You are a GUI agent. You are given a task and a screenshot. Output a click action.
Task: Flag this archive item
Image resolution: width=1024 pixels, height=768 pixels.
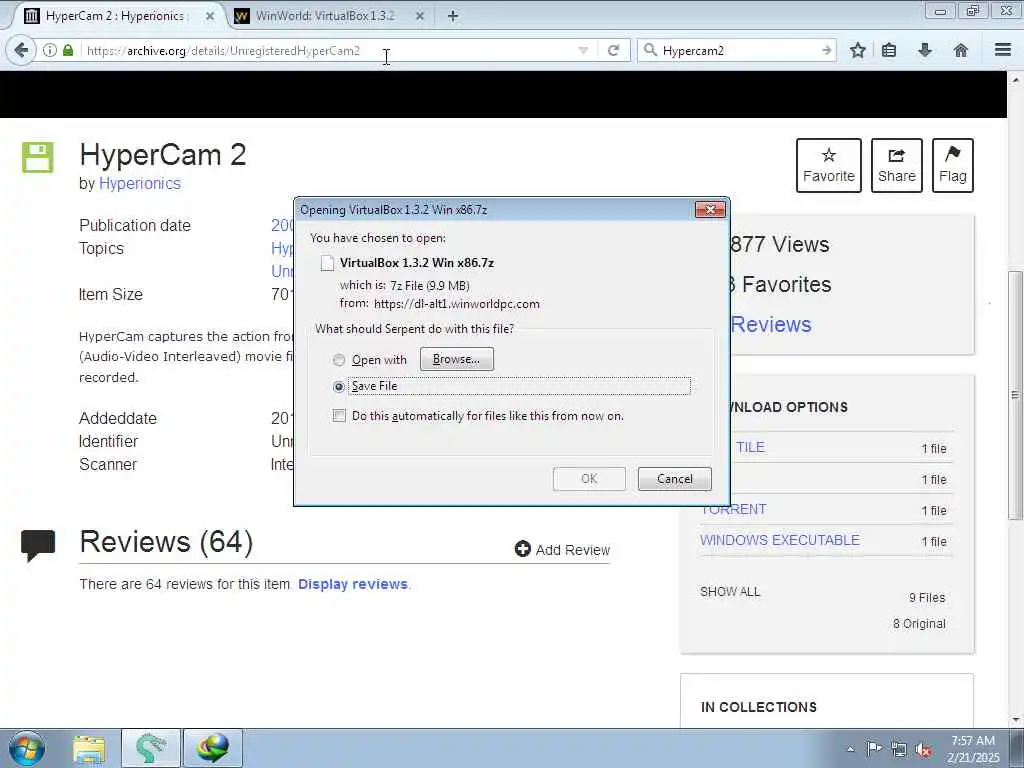point(953,165)
